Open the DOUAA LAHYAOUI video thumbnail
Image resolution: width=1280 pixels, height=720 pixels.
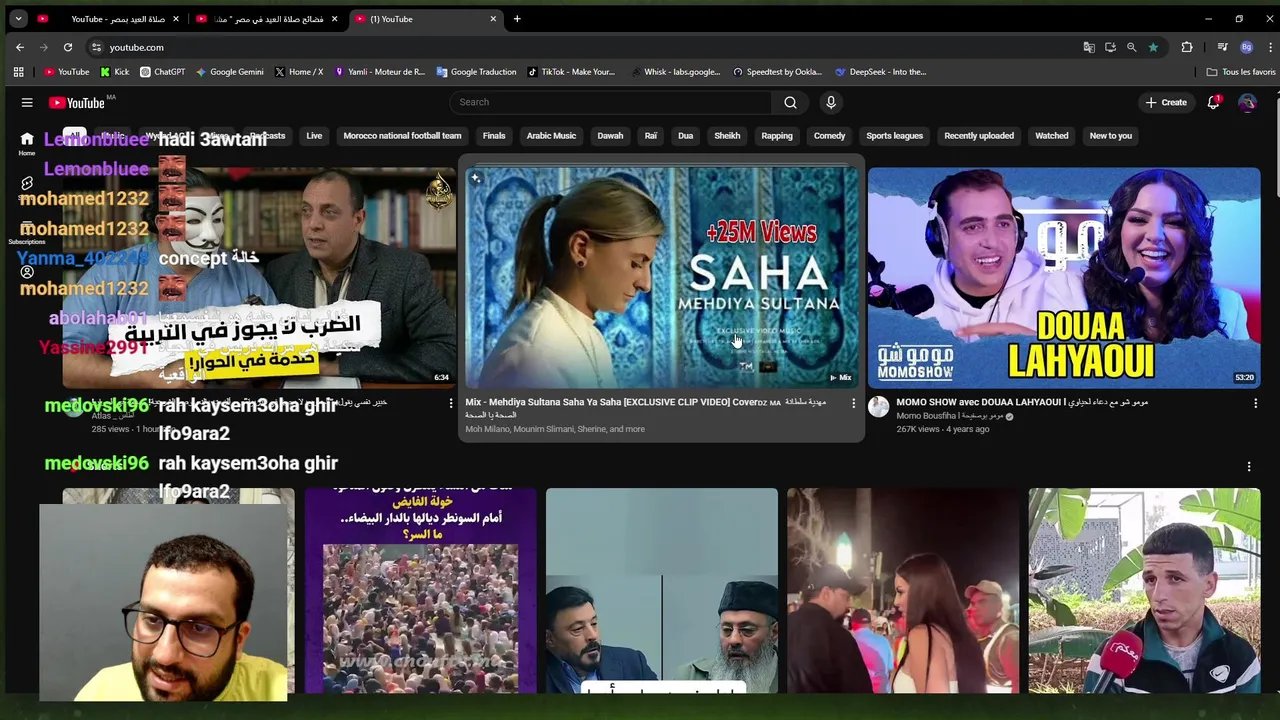click(1064, 277)
